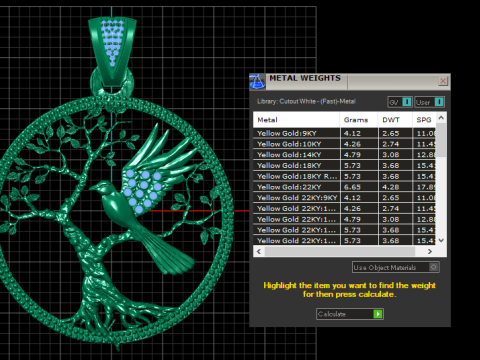Click the Metal column header

[296, 120]
